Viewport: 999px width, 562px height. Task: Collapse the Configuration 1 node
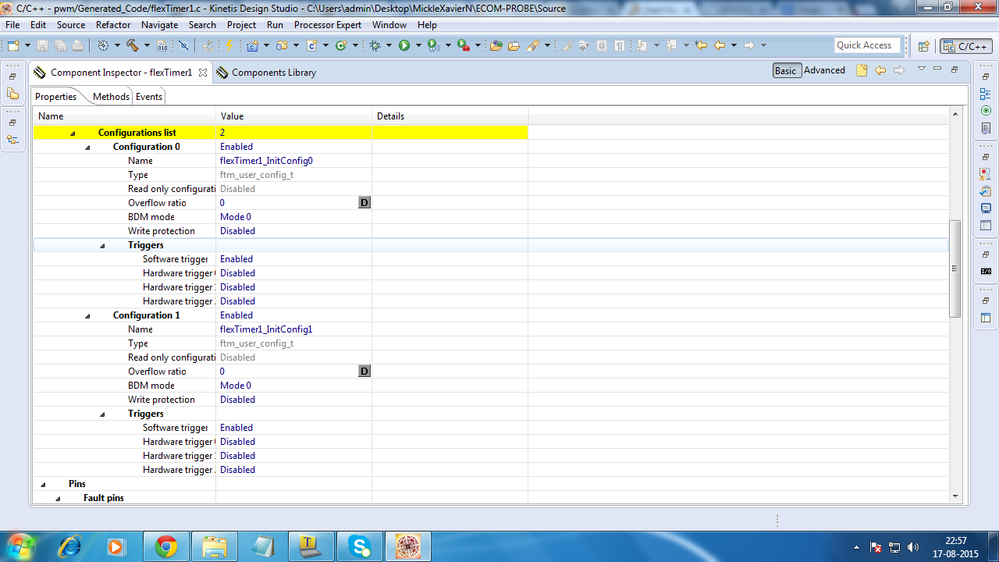(x=88, y=316)
